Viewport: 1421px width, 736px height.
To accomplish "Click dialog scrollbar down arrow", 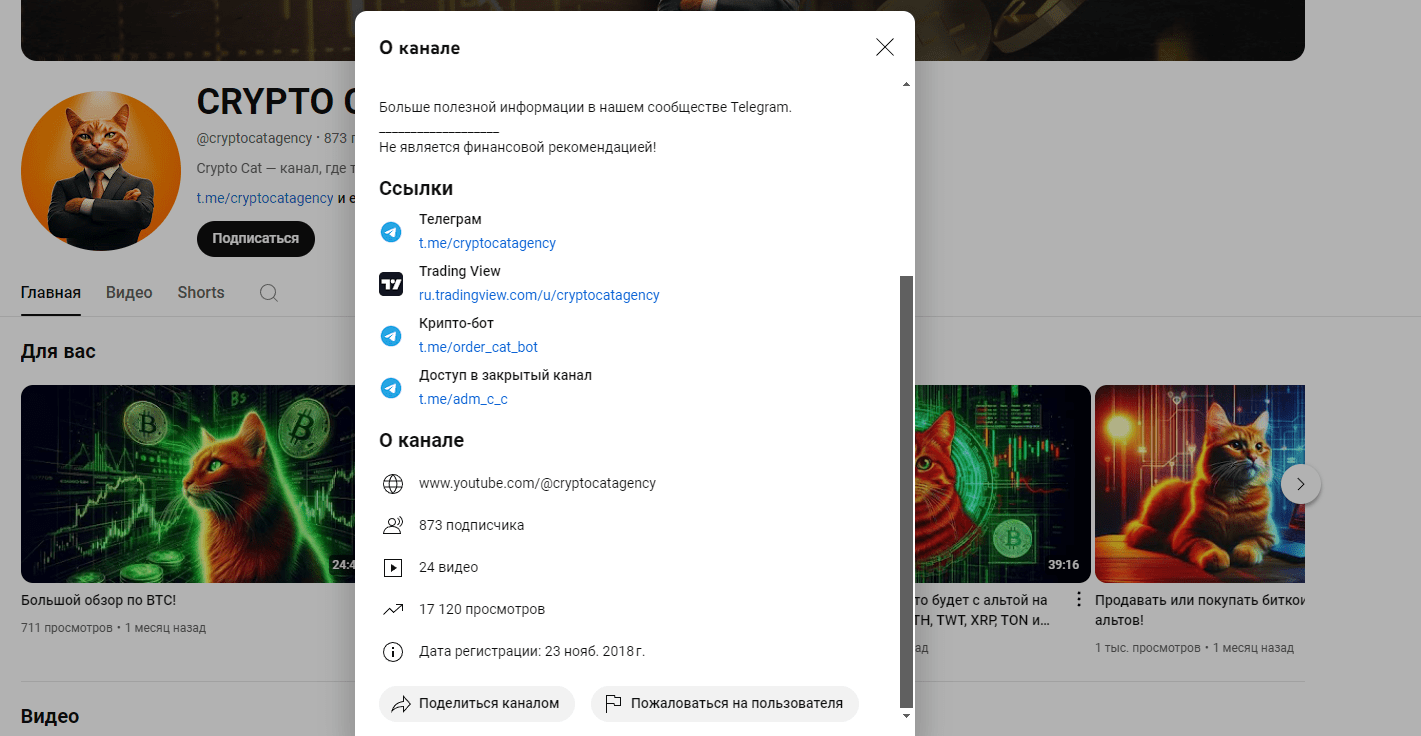I will pyautogui.click(x=907, y=716).
